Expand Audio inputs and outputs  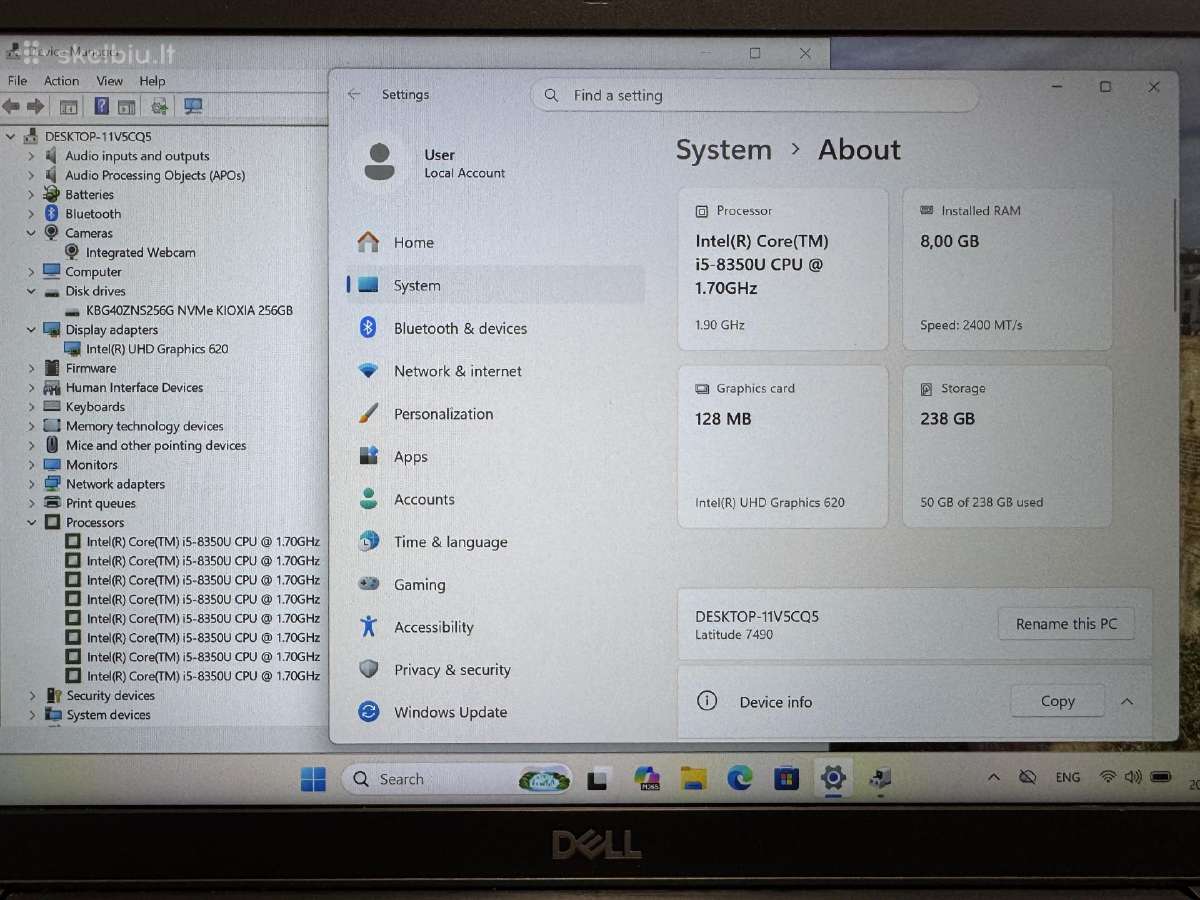31,156
